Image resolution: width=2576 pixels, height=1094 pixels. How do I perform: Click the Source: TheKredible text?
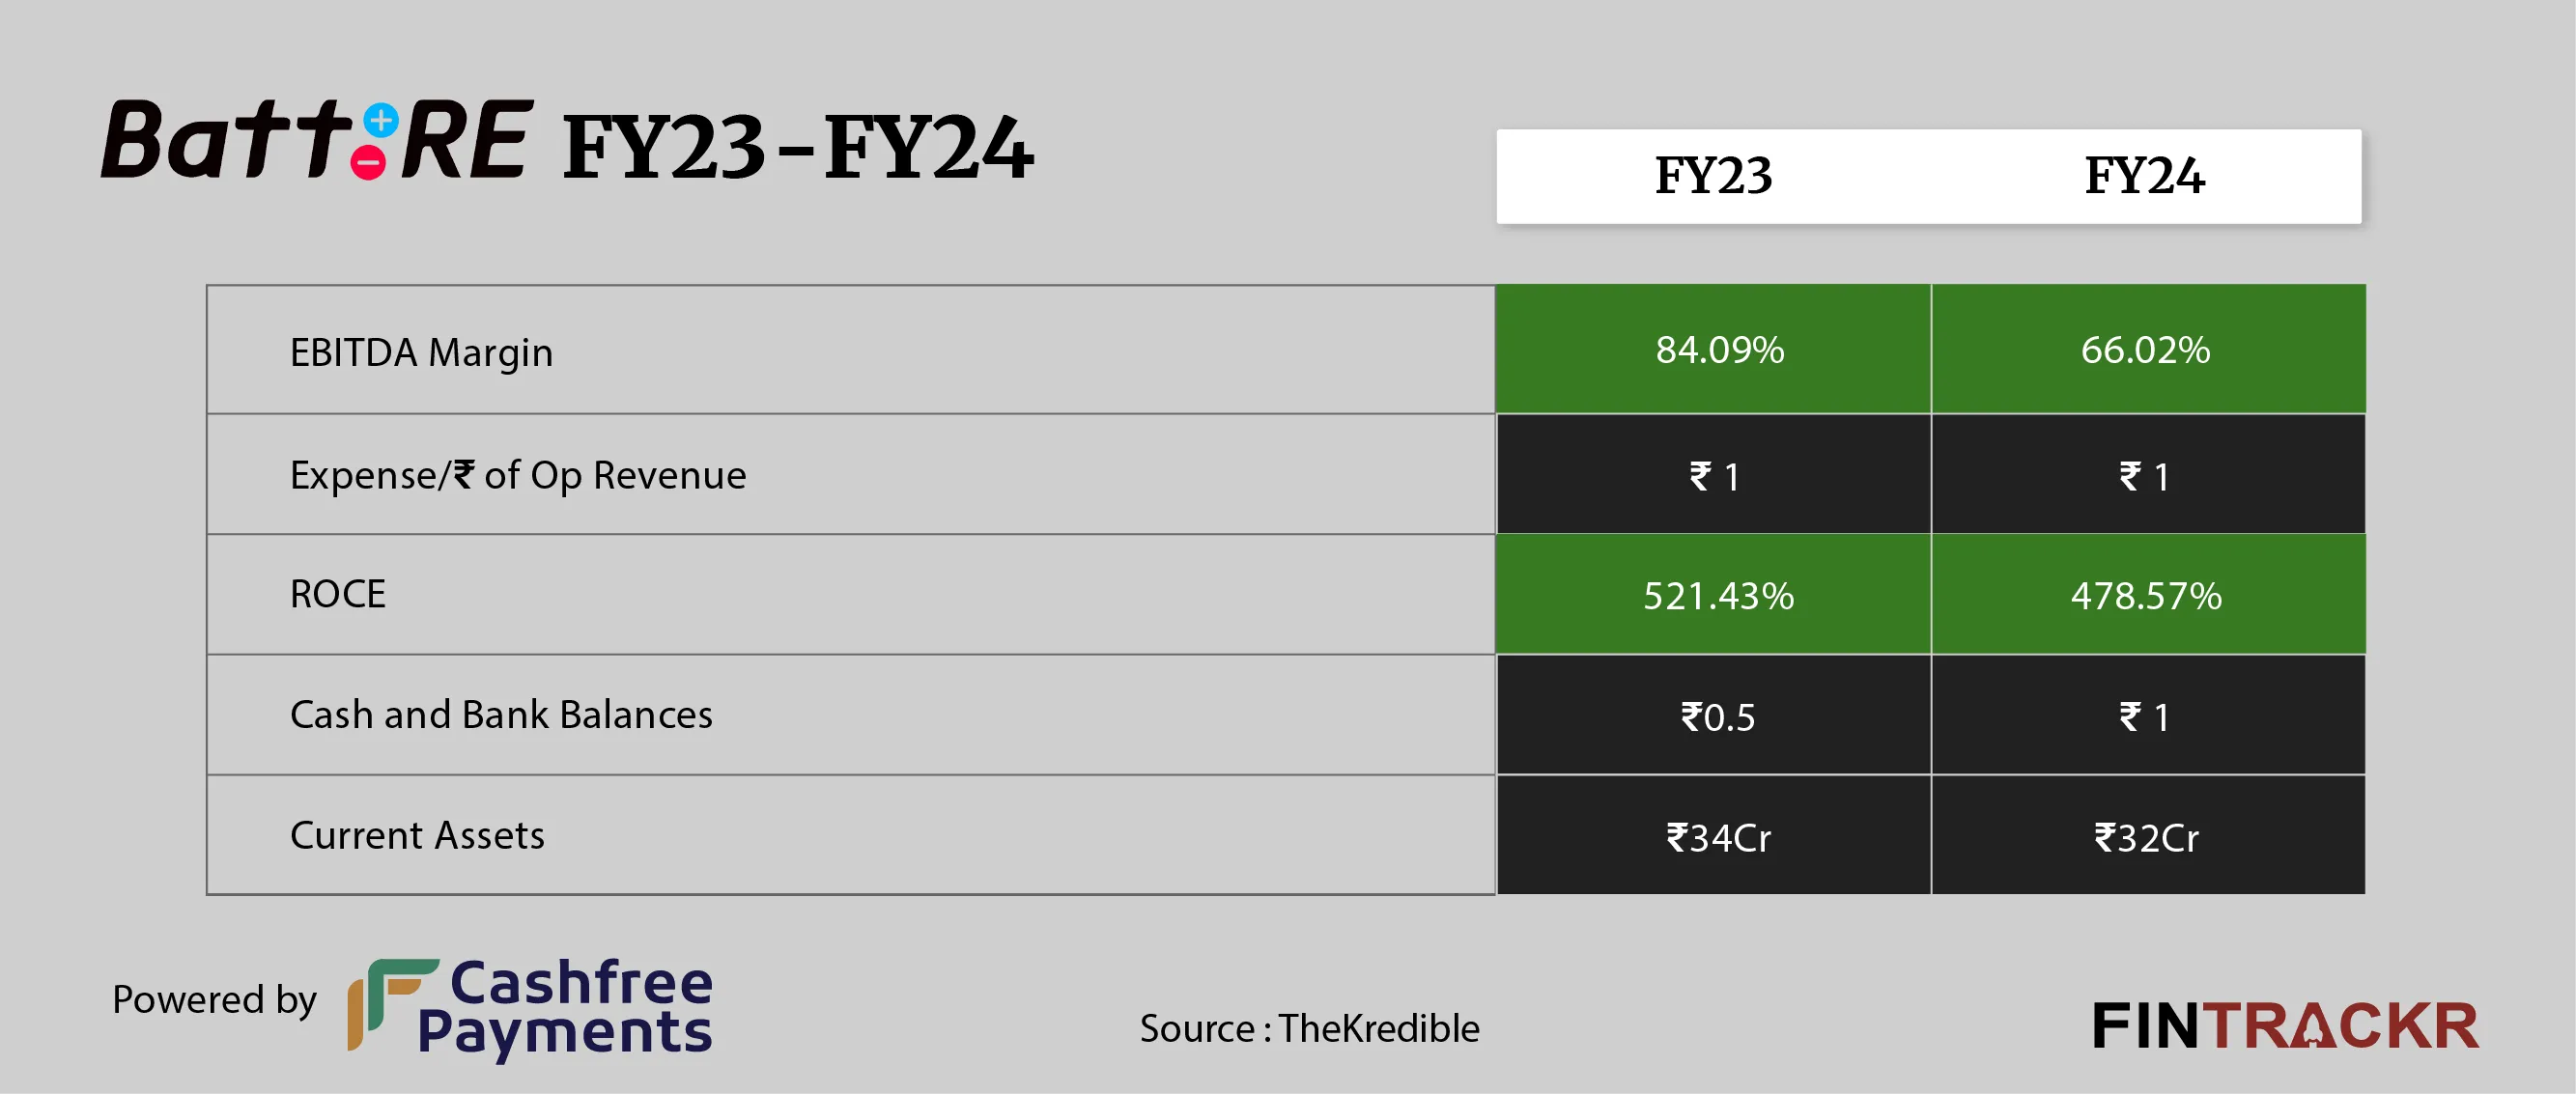pos(1309,1028)
